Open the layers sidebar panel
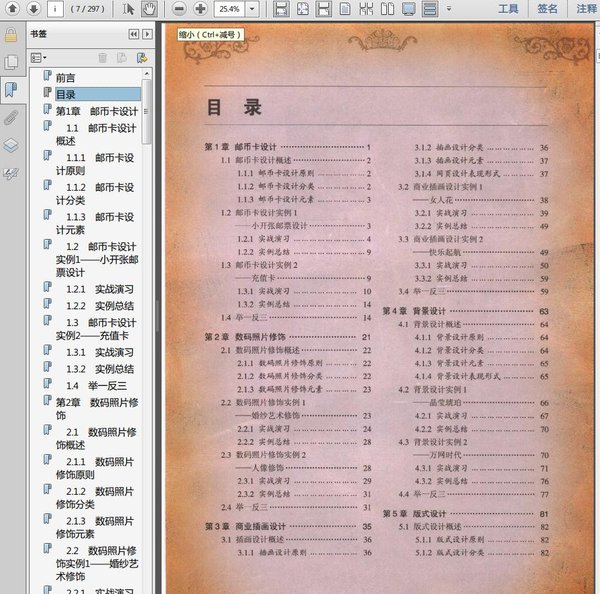Image resolution: width=600 pixels, height=594 pixels. point(11,145)
